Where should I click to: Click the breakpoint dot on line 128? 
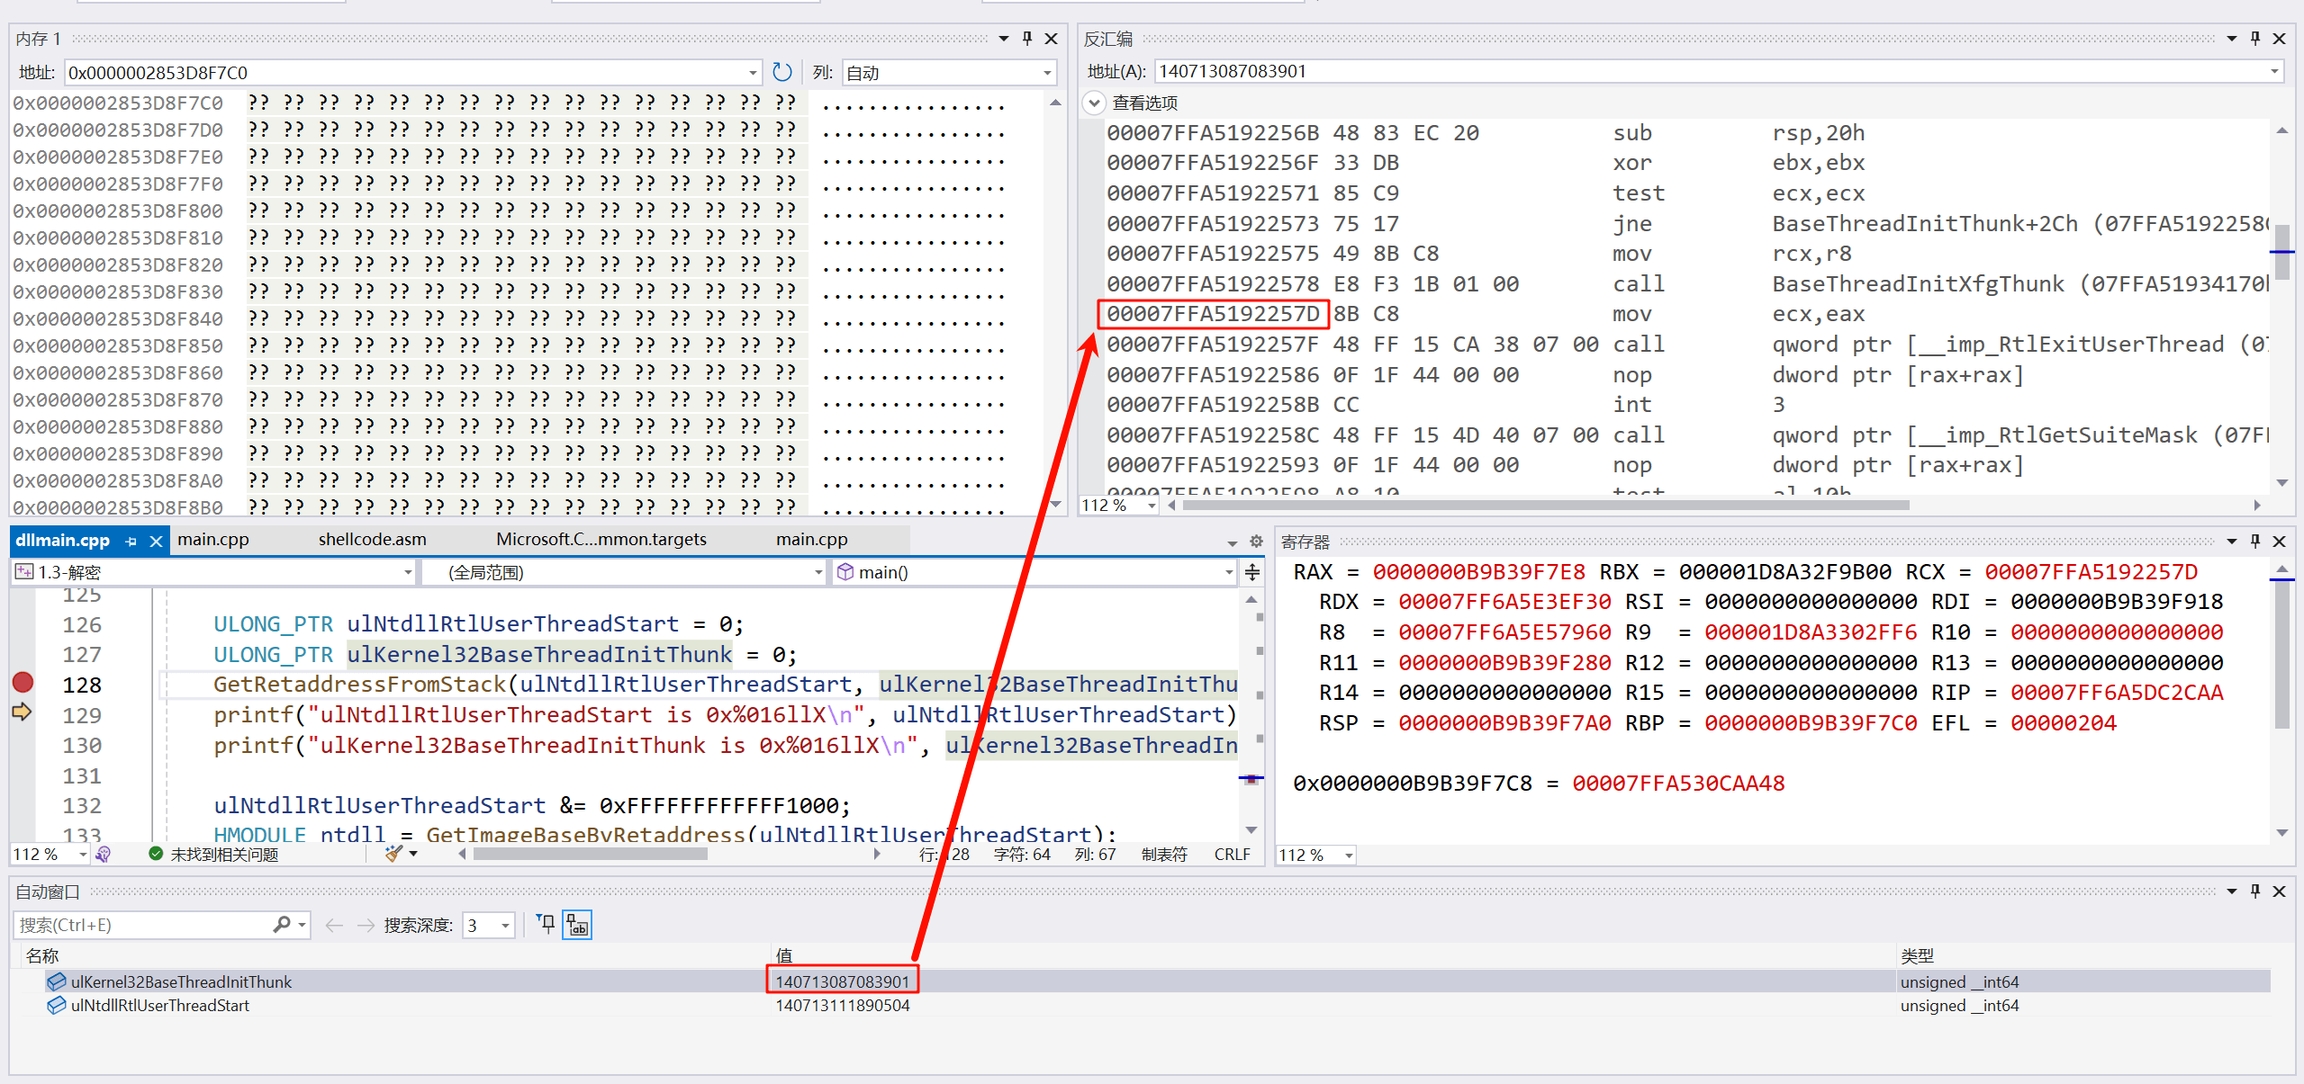22,683
